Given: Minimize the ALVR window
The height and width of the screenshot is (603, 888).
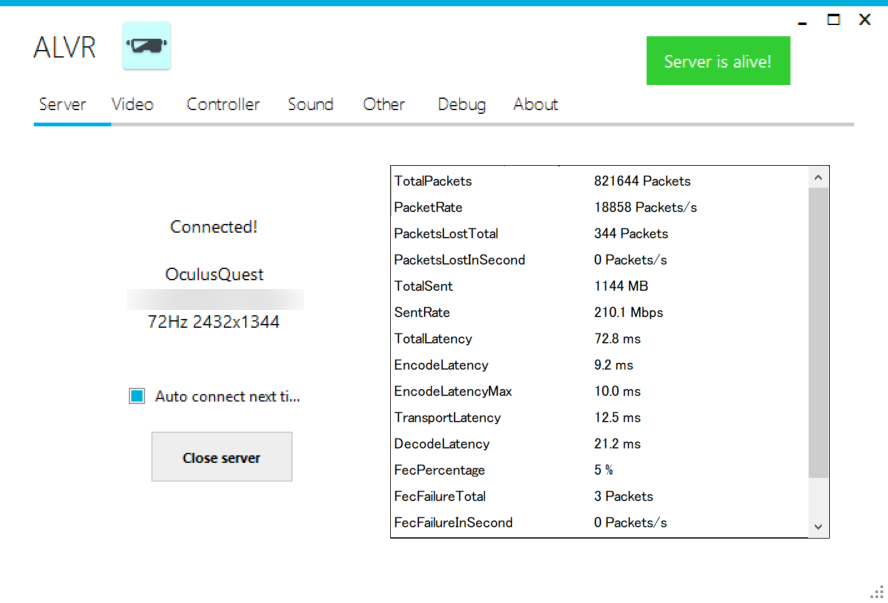Looking at the screenshot, I should coord(803,21).
